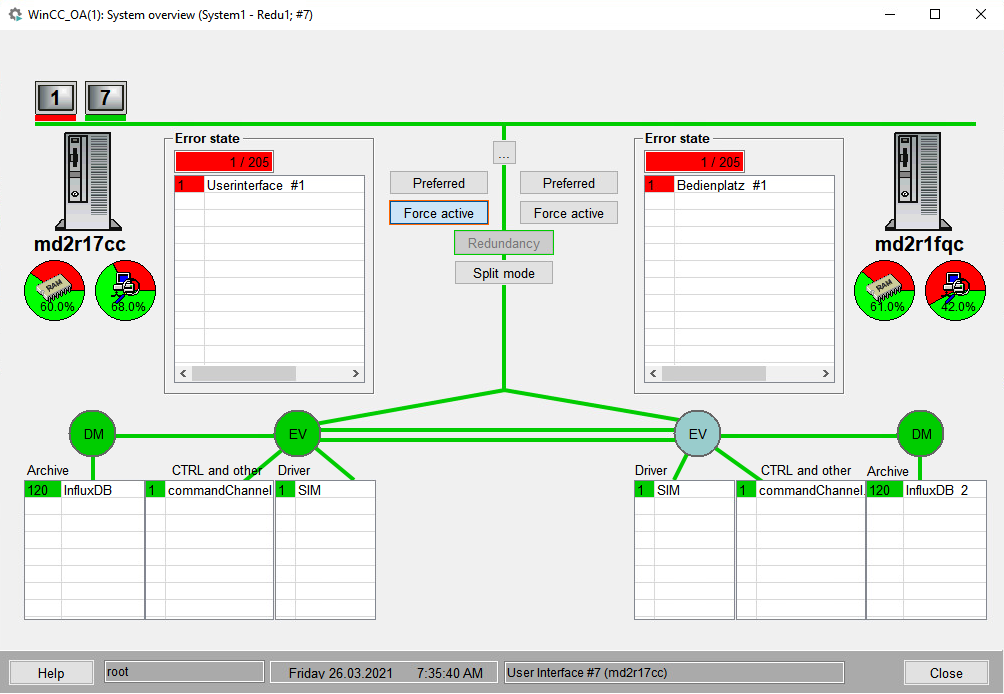The image size is (1004, 694).
Task: Click the Close button in the bottom bar
Action: 946,673
